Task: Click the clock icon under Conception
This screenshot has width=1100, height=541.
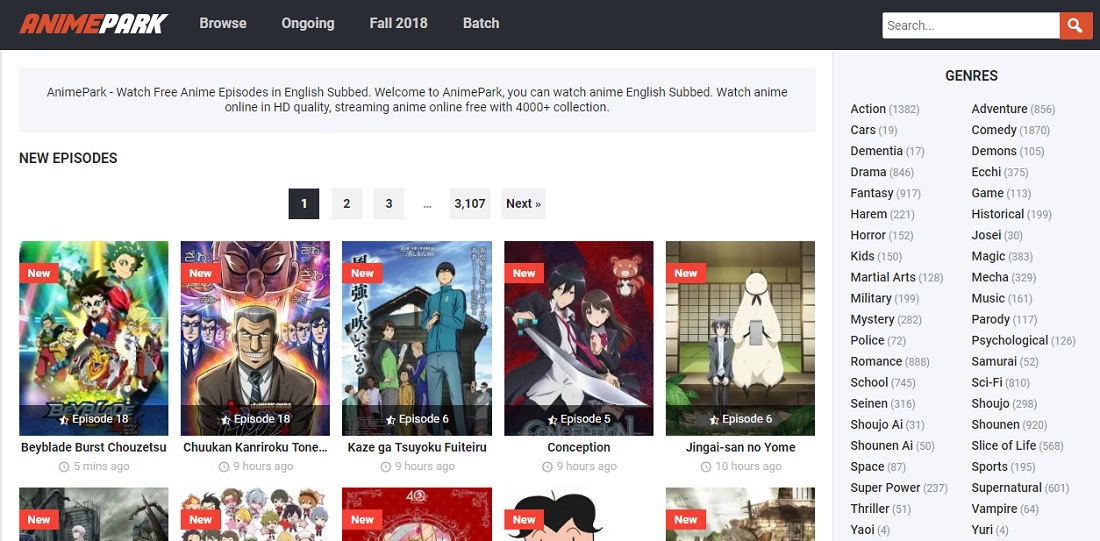Action: (547, 467)
